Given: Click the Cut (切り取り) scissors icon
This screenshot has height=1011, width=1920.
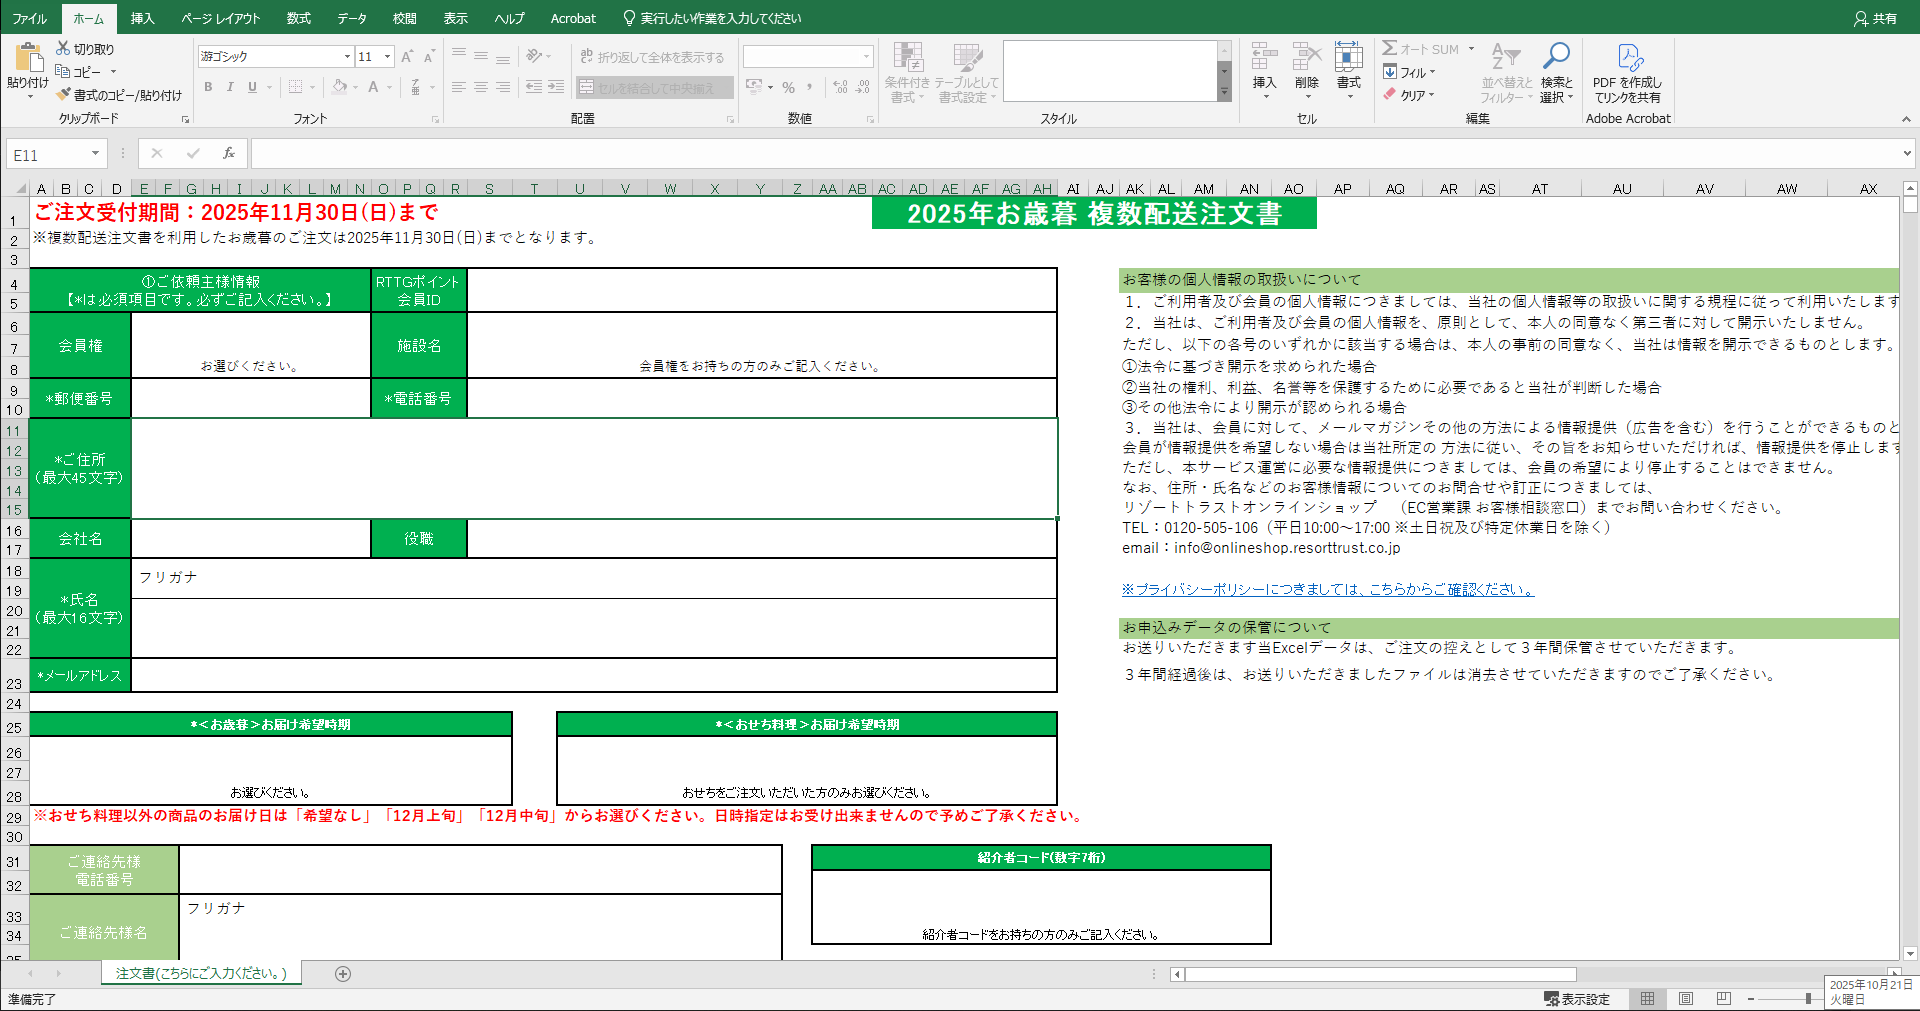Looking at the screenshot, I should pos(63,48).
